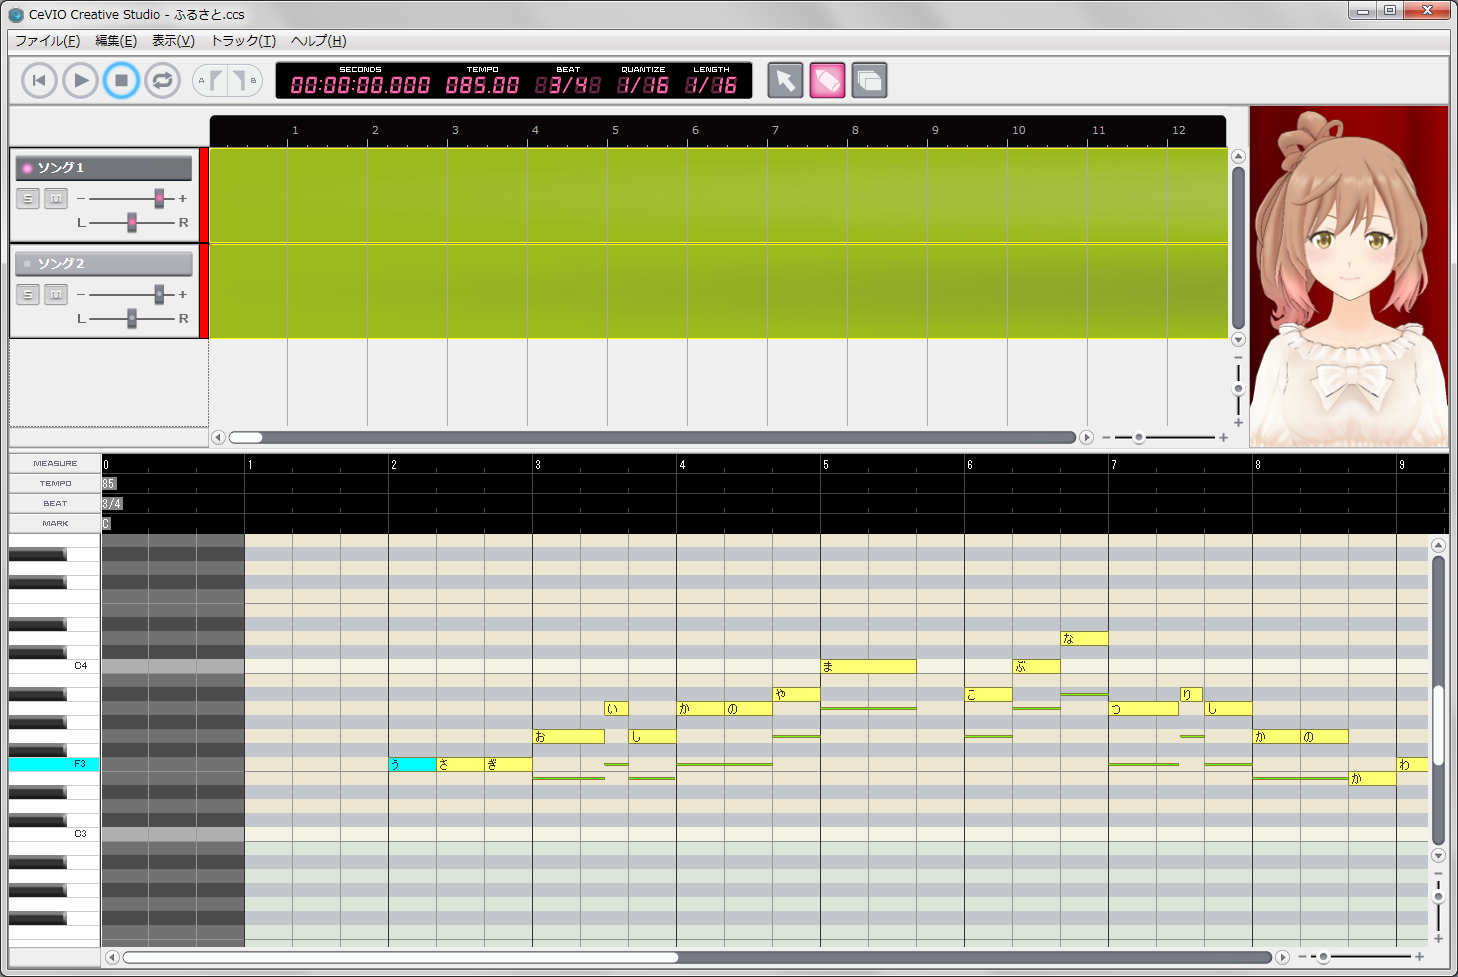This screenshot has width=1458, height=977.
Task: Solo the ソング2 track
Action: (x=28, y=295)
